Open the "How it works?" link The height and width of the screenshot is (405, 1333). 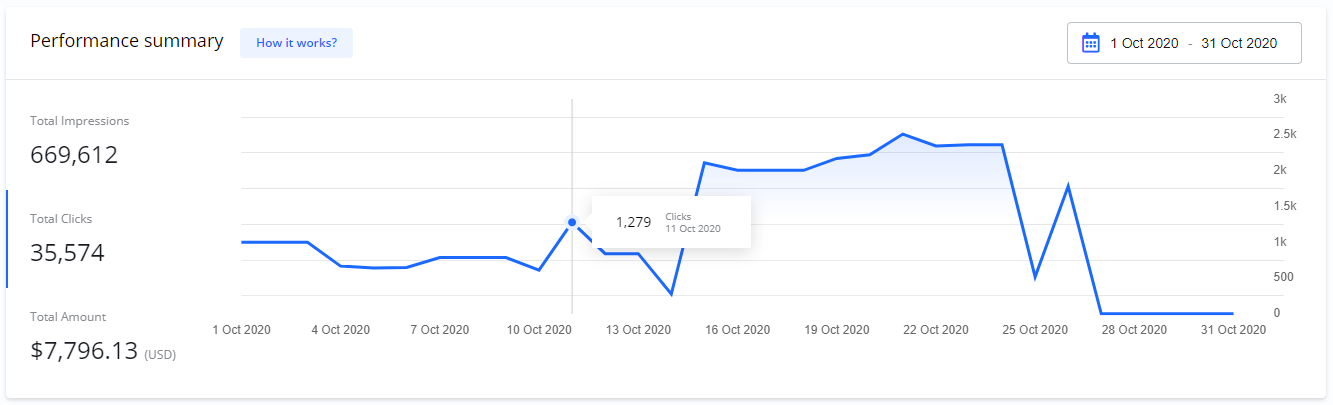tap(296, 43)
